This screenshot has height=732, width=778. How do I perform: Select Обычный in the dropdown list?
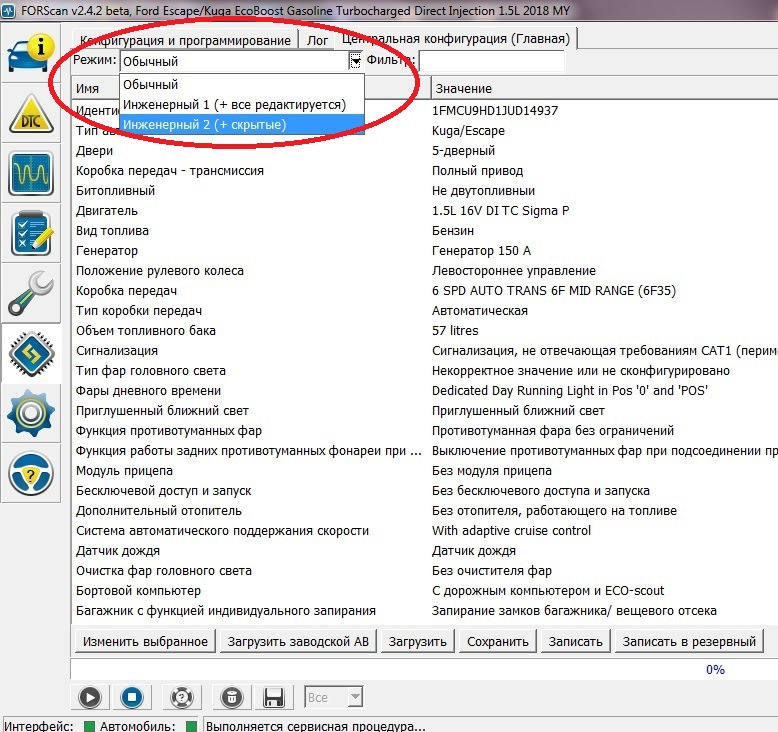tap(242, 84)
